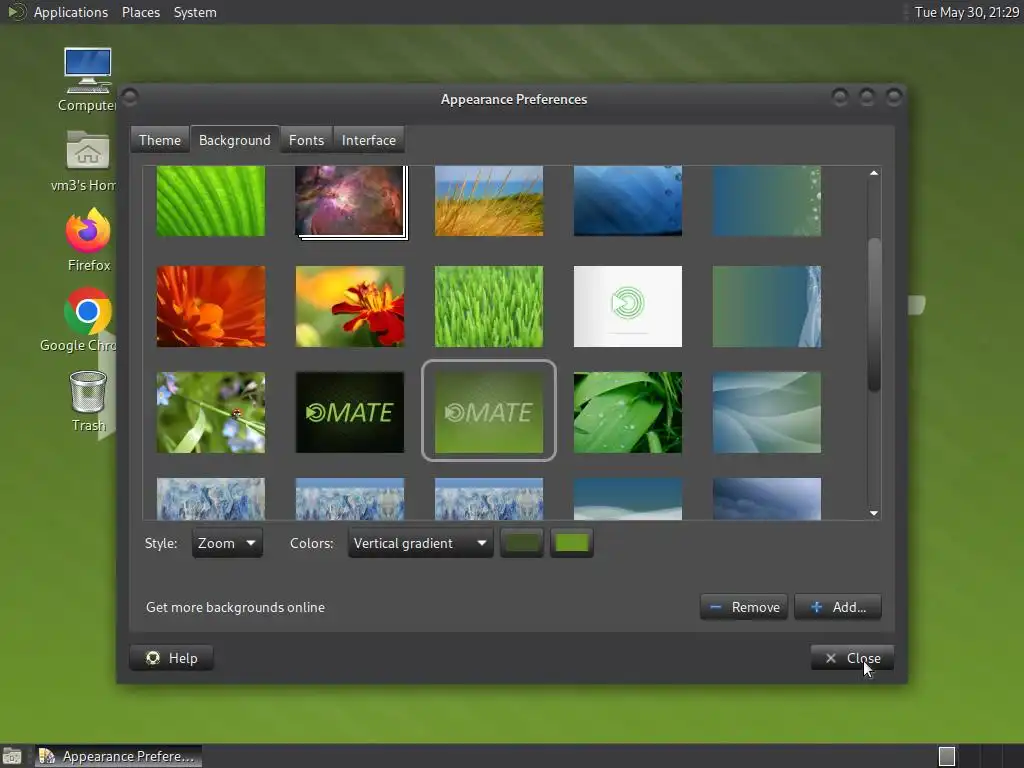Expand the Colors Vertical gradient dropdown
The image size is (1024, 768).
pos(420,543)
